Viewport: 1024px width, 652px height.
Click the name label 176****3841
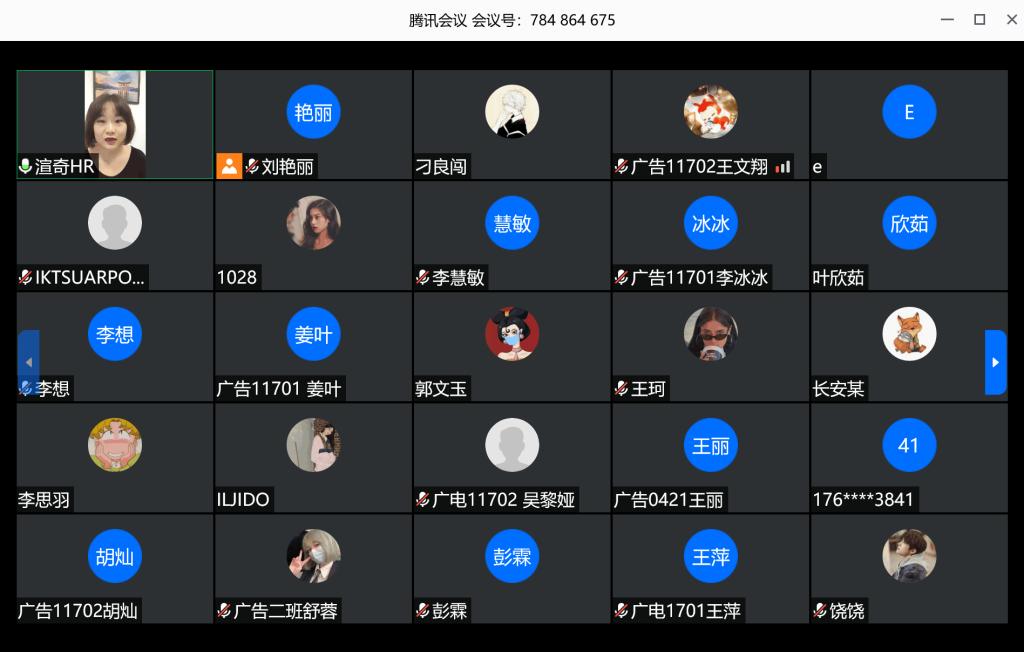pyautogui.click(x=863, y=500)
